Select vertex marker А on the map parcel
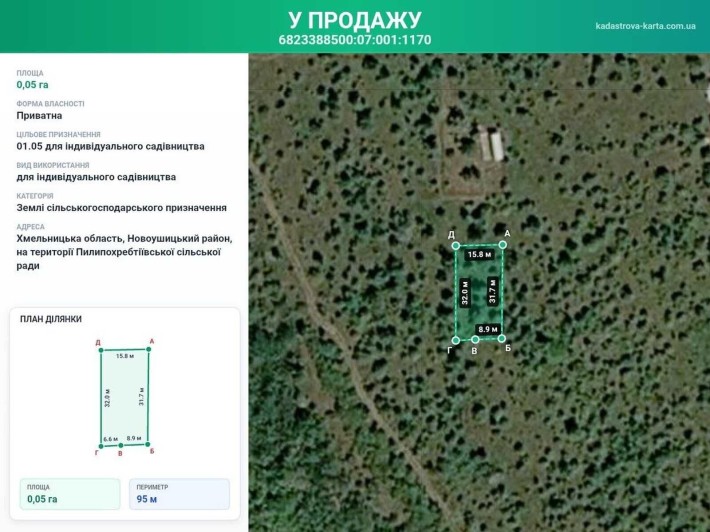Image resolution: width=710 pixels, height=532 pixels. [503, 244]
